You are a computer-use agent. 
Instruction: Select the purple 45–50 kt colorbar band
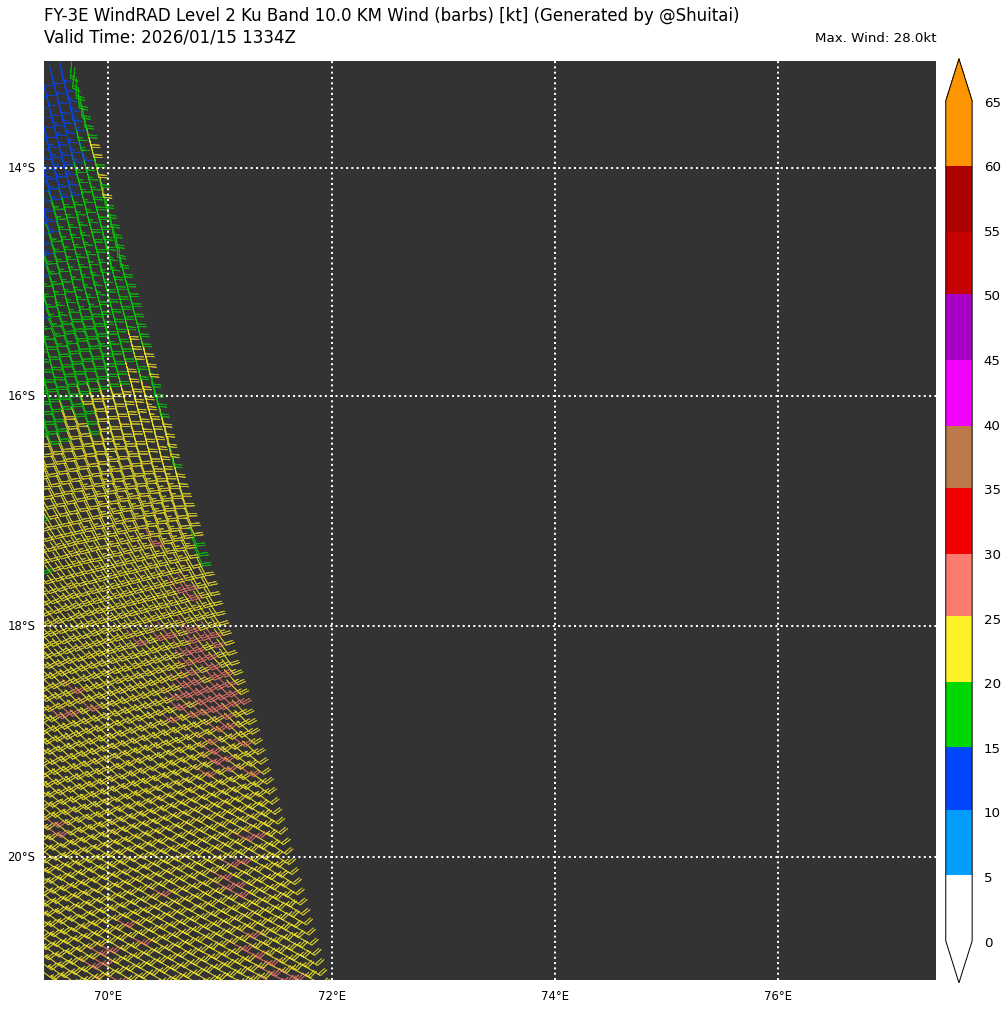958,327
